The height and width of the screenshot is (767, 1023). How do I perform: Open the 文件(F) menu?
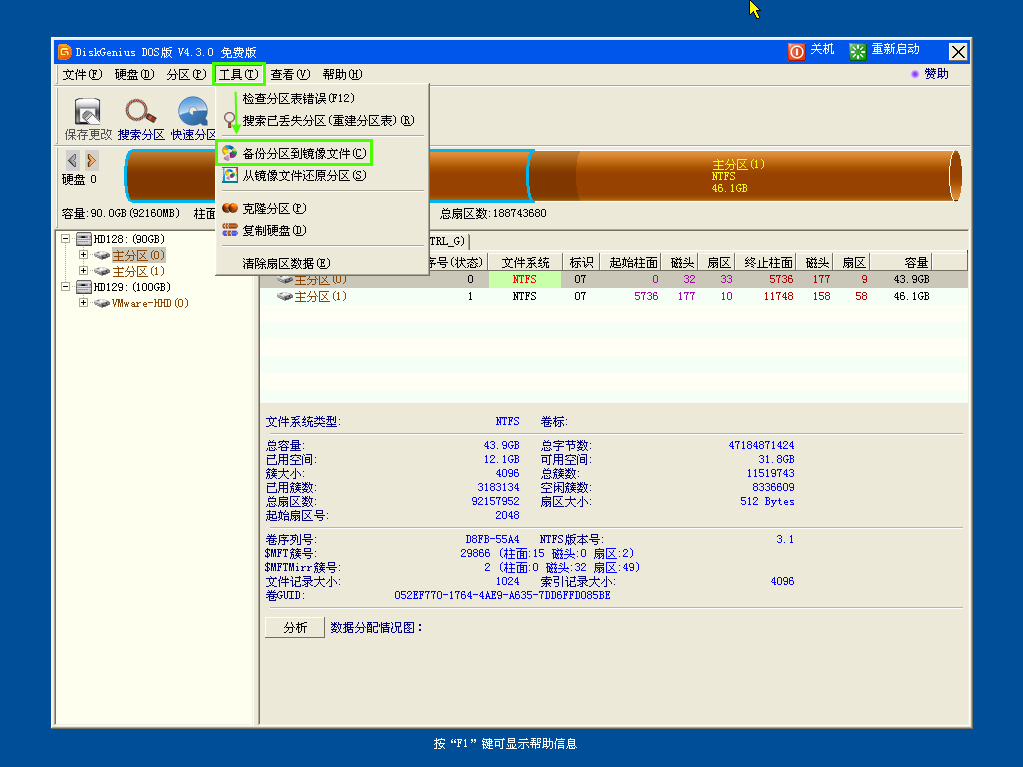pyautogui.click(x=82, y=74)
